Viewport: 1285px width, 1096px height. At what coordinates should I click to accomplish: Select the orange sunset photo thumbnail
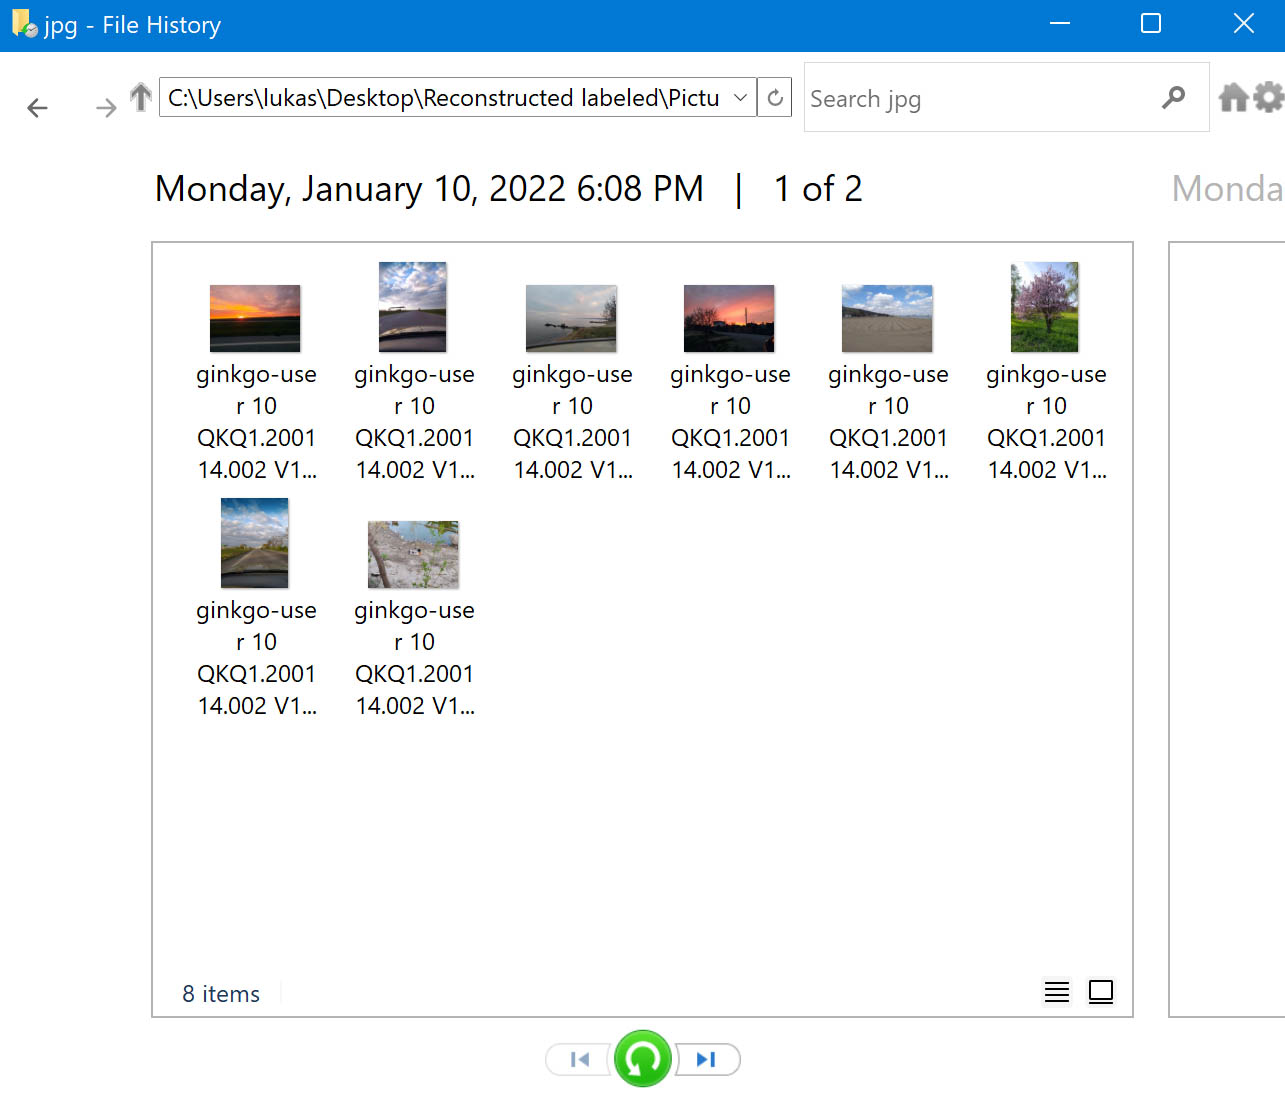point(255,318)
